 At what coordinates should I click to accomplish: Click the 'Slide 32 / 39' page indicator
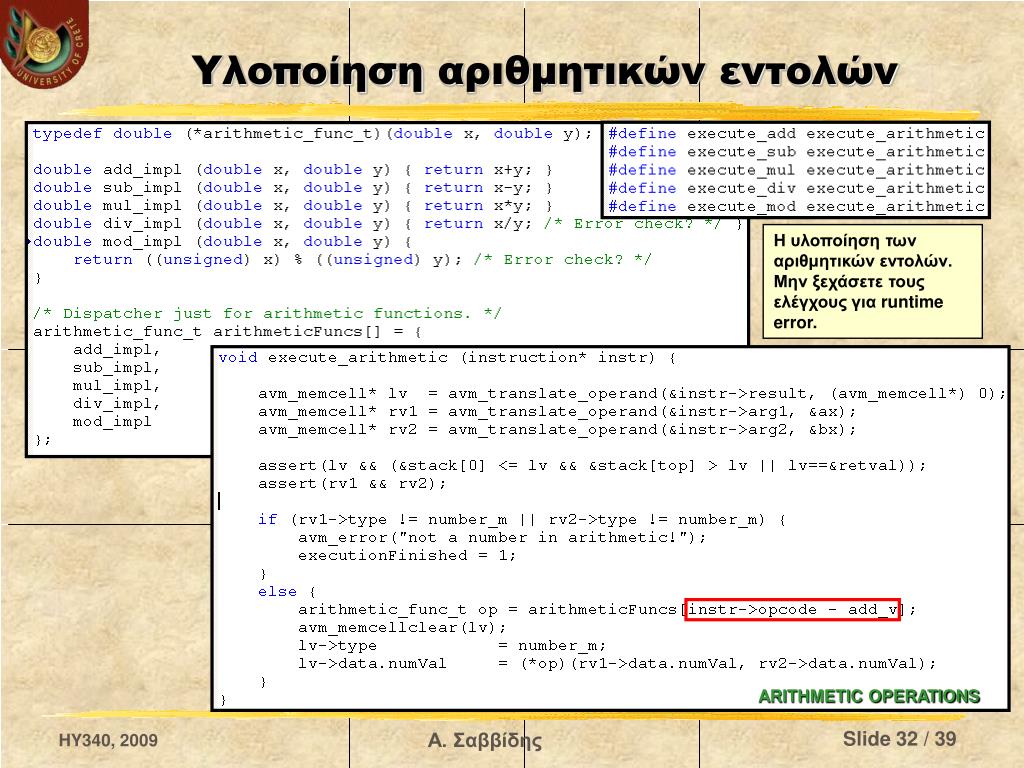899,739
